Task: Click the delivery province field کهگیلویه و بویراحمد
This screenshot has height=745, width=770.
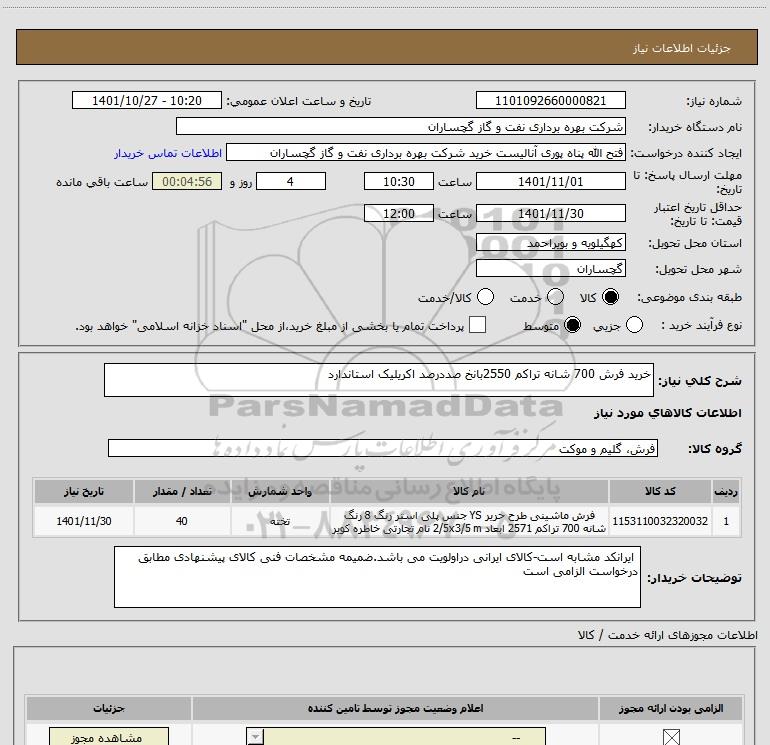Action: click(x=550, y=243)
